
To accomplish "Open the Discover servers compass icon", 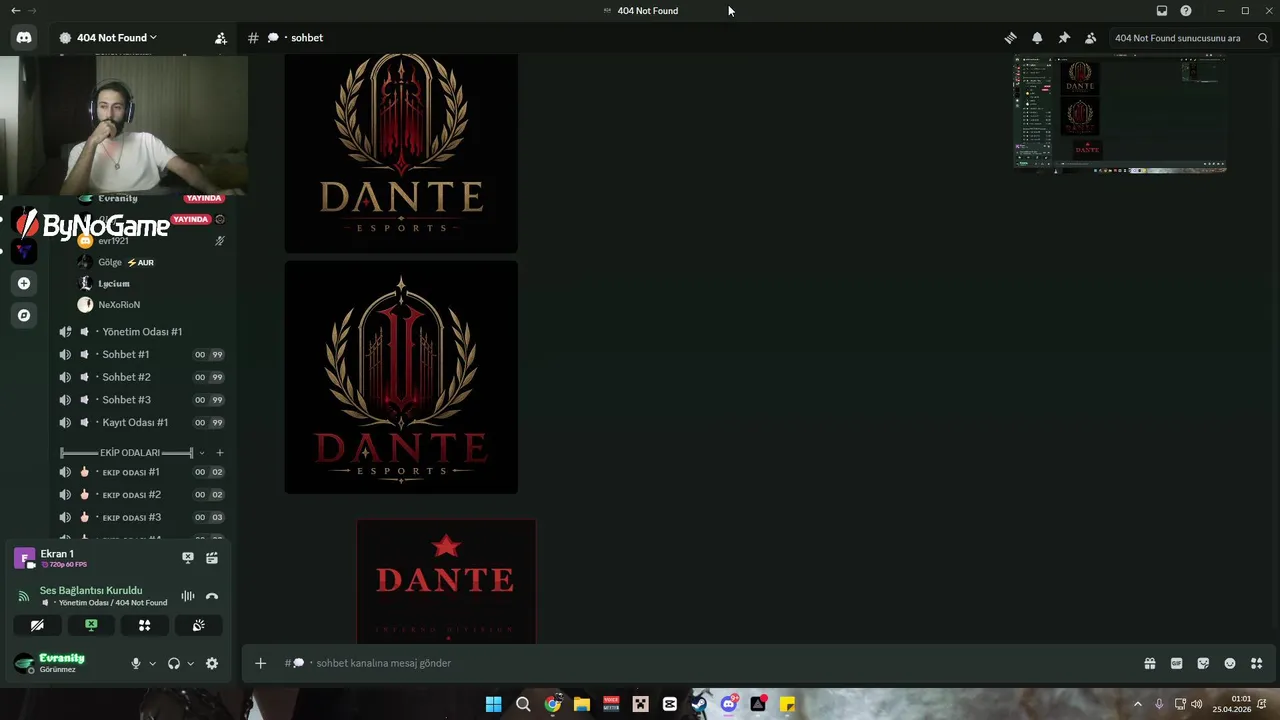I will tap(24, 315).
